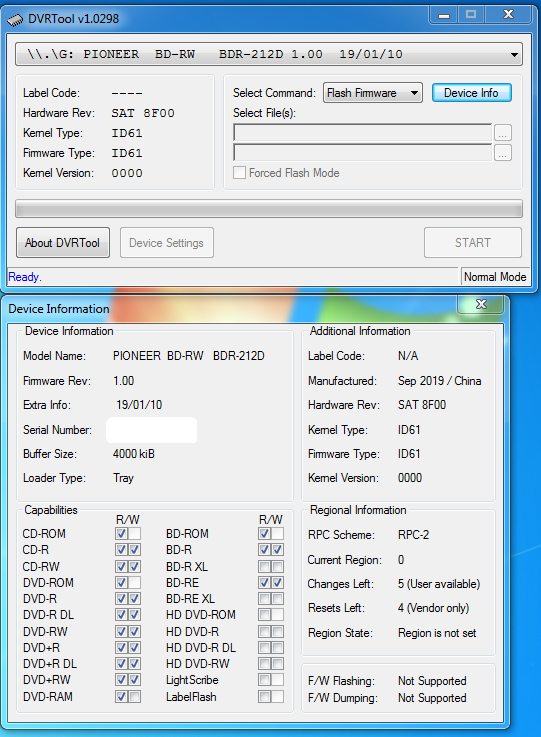Click the Manufactured value 'Sep 2019 / China'
The image size is (541, 737).
click(x=439, y=381)
